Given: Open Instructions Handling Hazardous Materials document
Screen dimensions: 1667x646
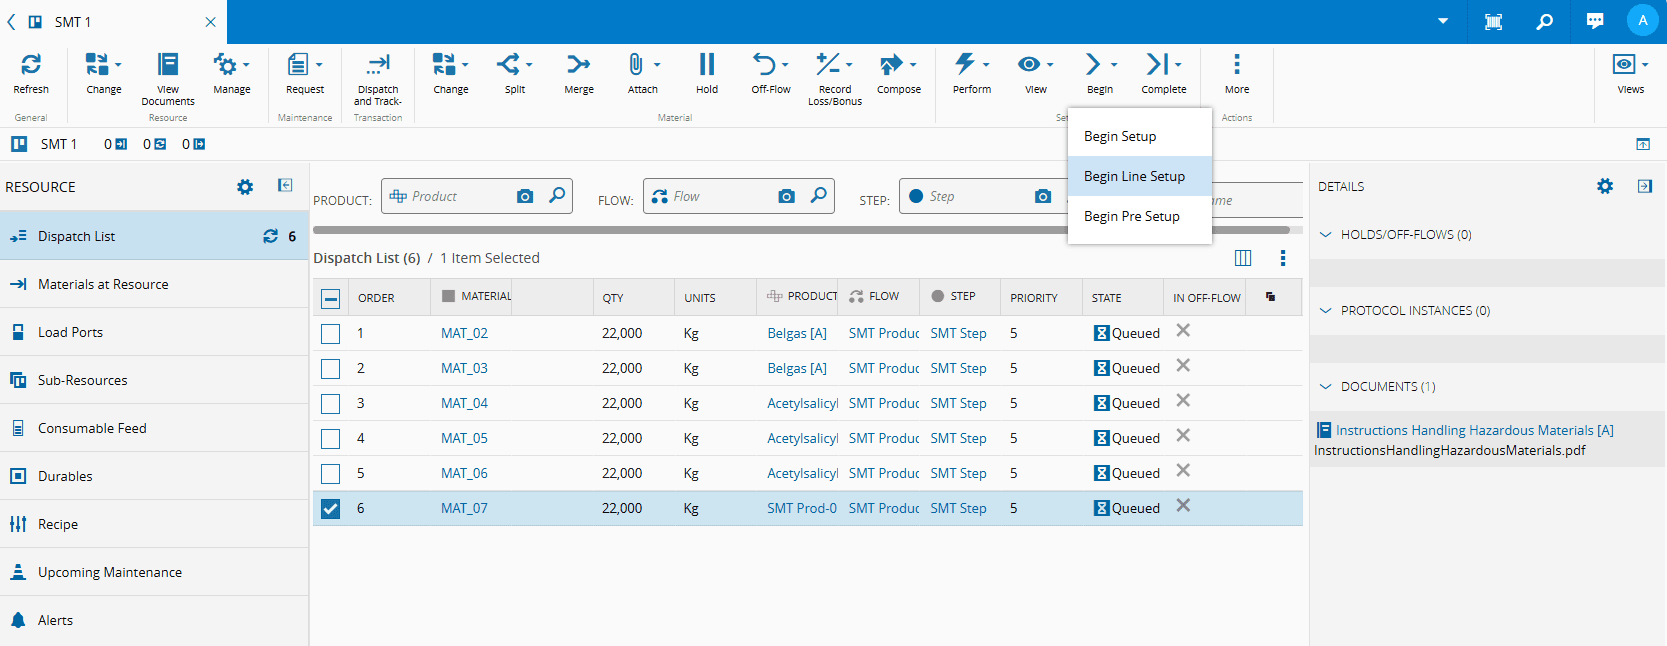Looking at the screenshot, I should click(1474, 430).
